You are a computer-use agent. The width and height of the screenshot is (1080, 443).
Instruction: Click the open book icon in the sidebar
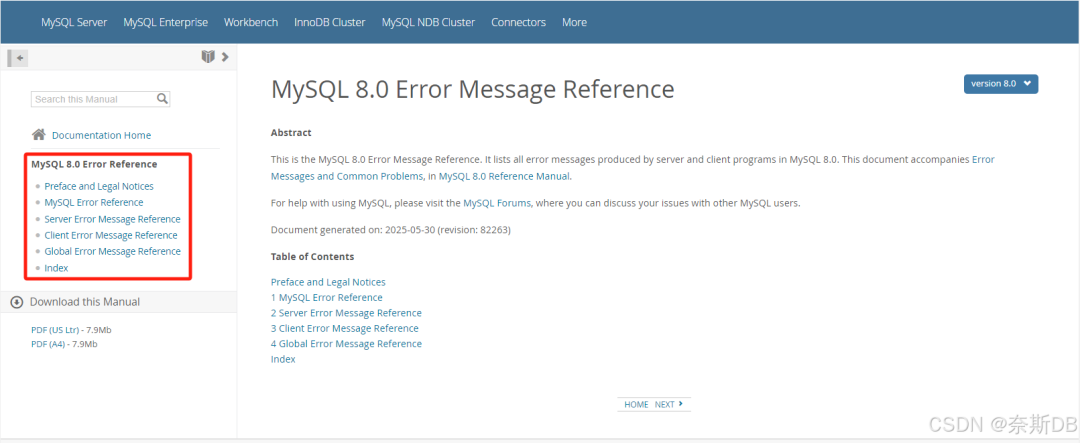pos(208,56)
